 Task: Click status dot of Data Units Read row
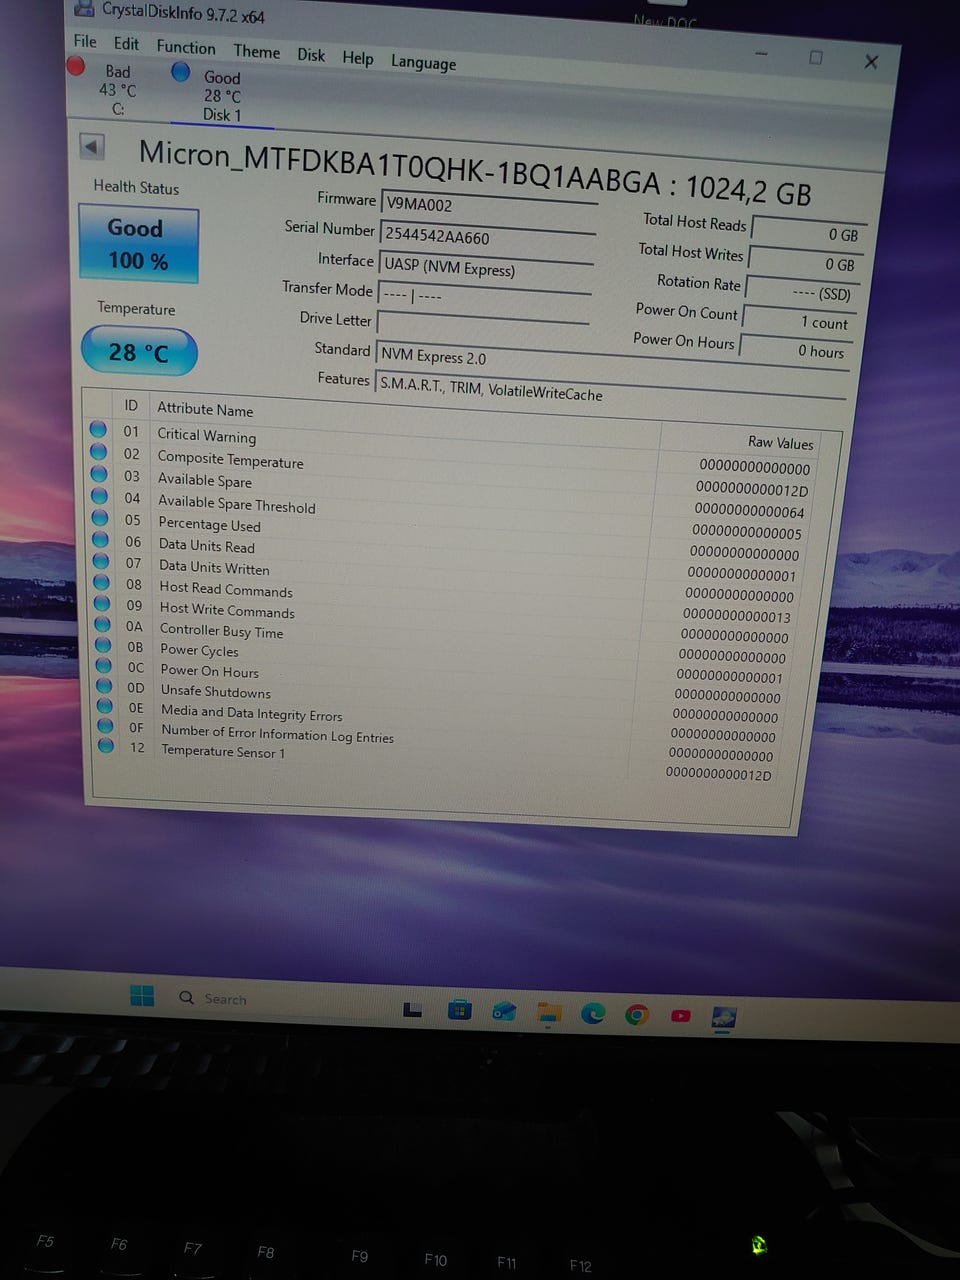(x=101, y=540)
